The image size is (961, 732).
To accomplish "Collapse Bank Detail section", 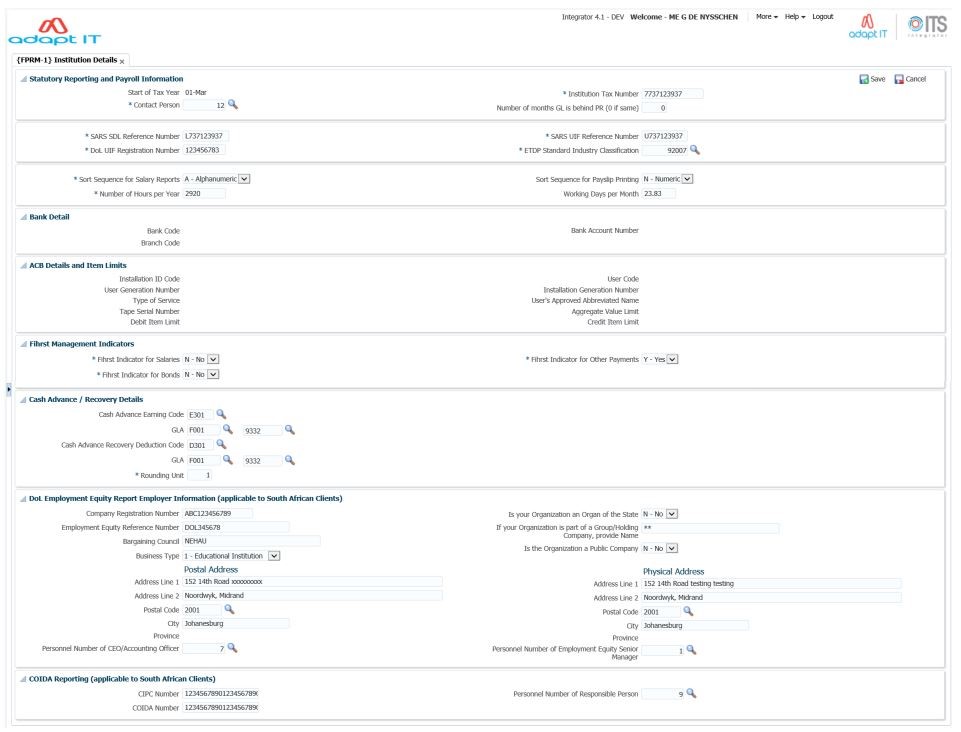I will point(24,217).
